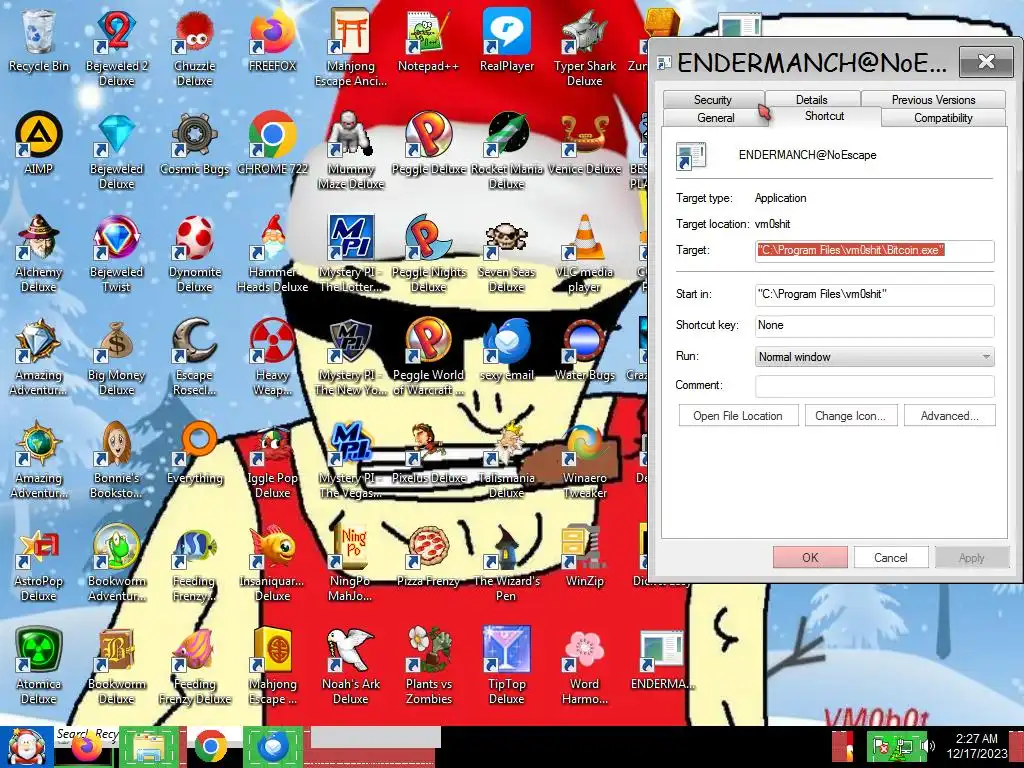This screenshot has height=768, width=1024.
Task: Open the Winaero Tweaker shortcut
Action: coord(584,460)
